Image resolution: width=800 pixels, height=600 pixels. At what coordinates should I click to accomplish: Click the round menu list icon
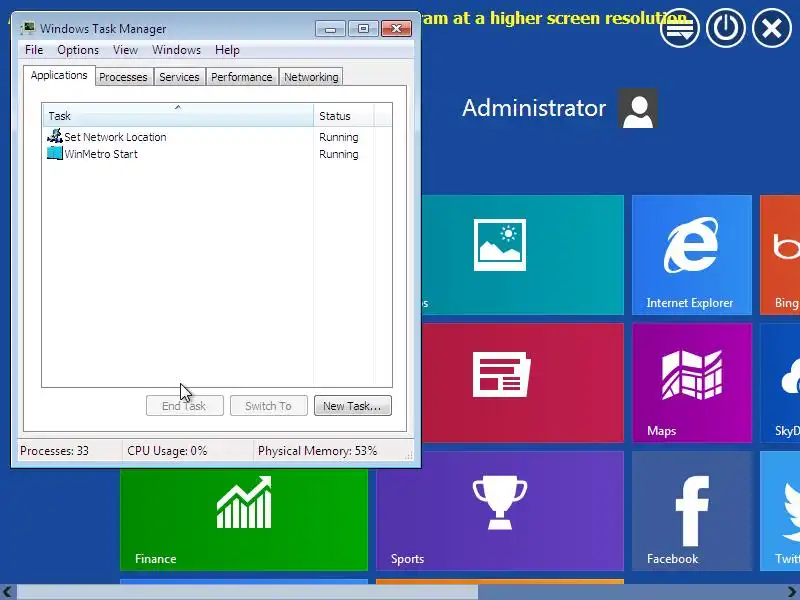(x=680, y=28)
